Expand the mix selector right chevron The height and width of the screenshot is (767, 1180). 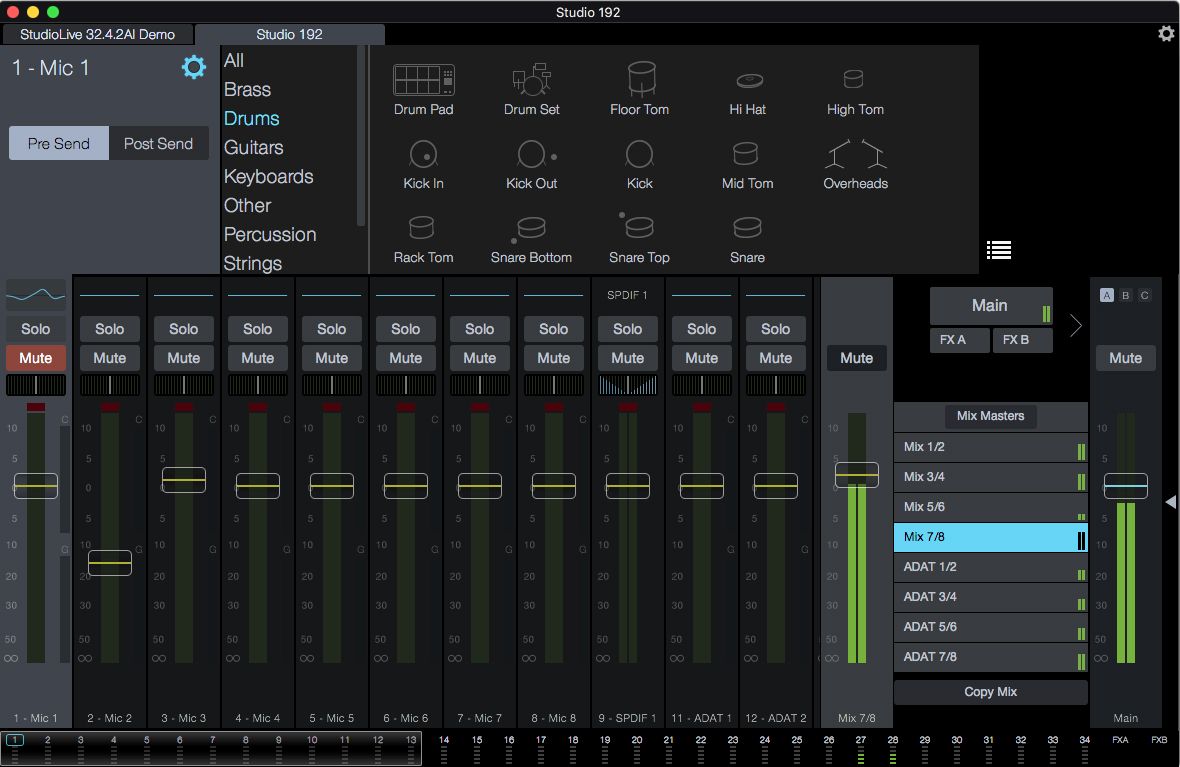pyautogui.click(x=1076, y=325)
